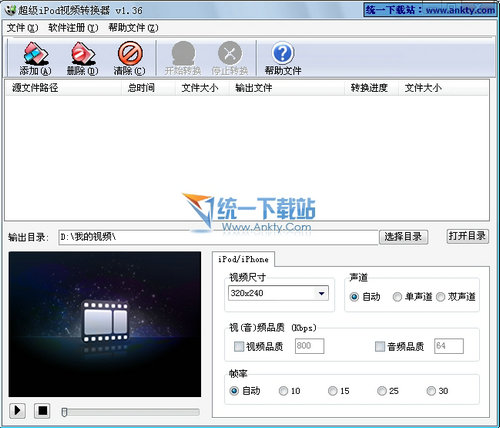This screenshot has width=500, height=428.
Task: Click the 输出文件 column header
Action: point(287,88)
